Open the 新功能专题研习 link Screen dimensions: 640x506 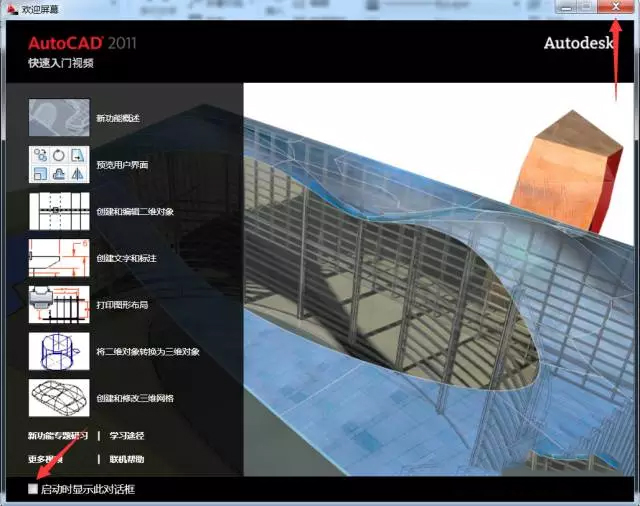tap(58, 436)
